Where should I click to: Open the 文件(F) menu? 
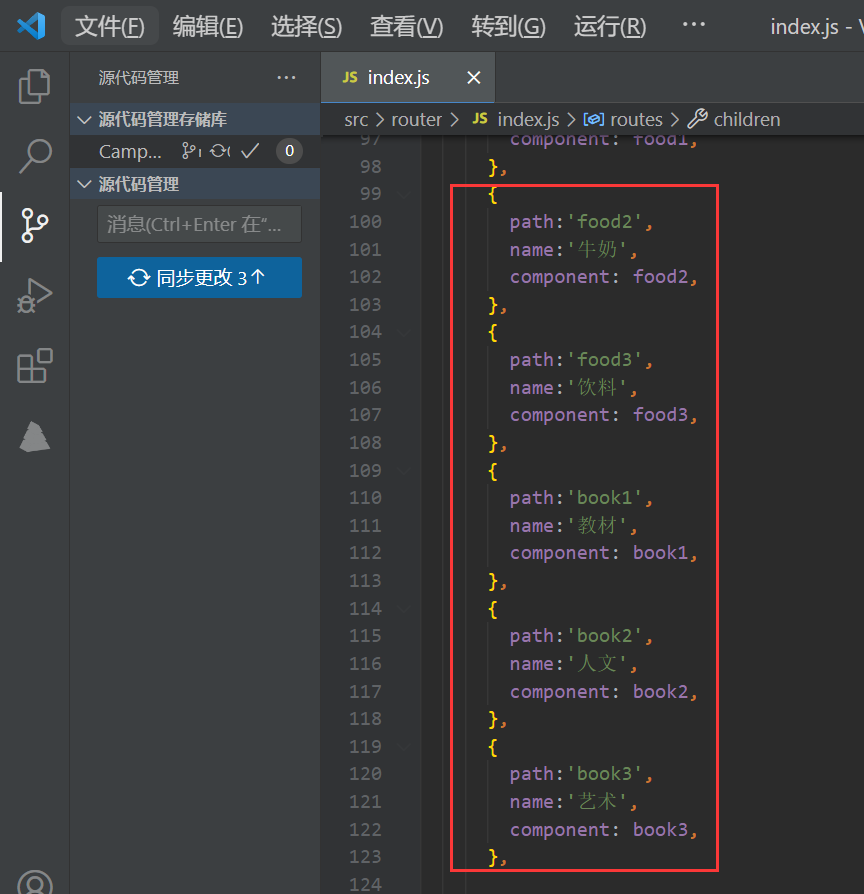tap(109, 27)
